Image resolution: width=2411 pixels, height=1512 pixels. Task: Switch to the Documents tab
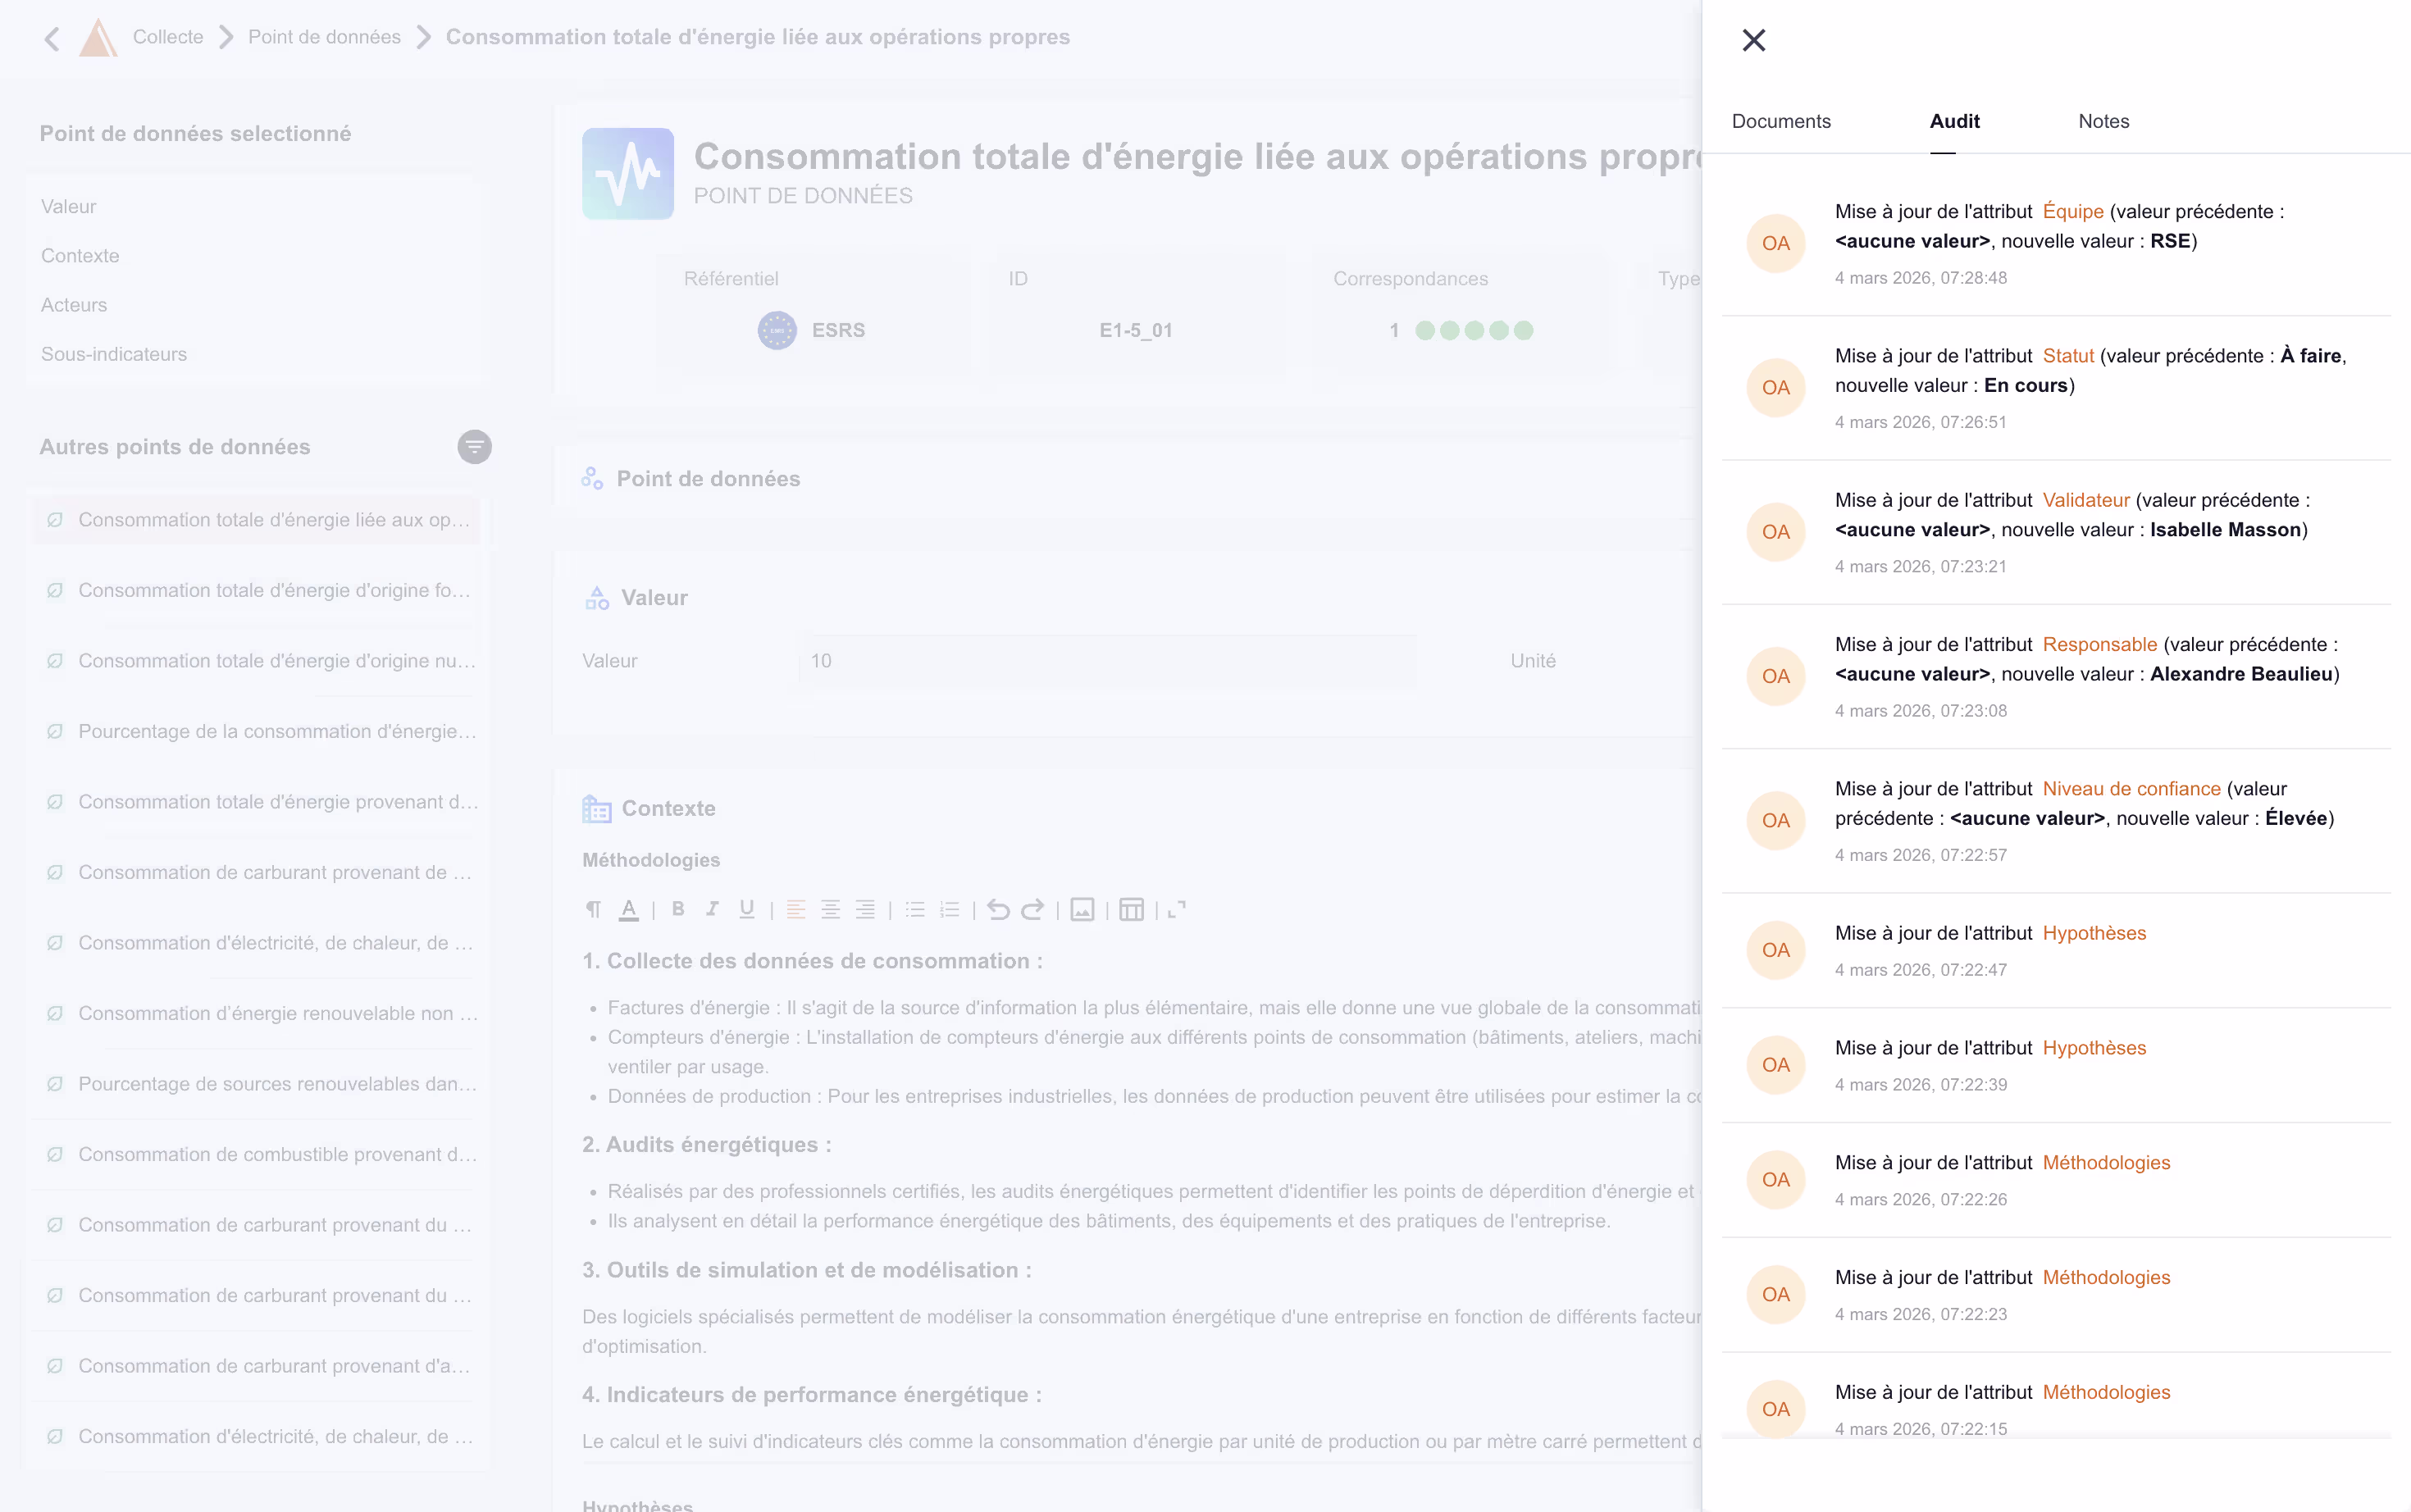(x=1781, y=121)
